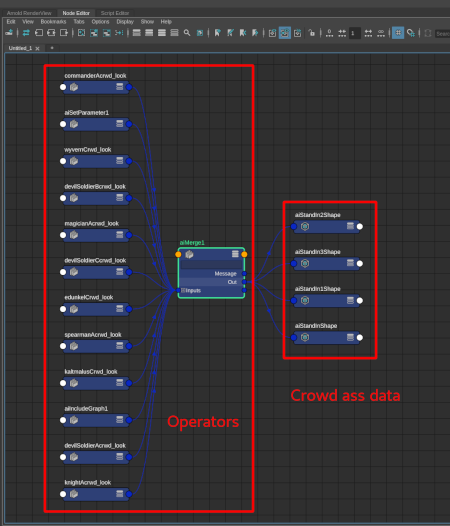Switch to the Script Editor tab
The width and height of the screenshot is (450, 526).
pyautogui.click(x=115, y=13)
